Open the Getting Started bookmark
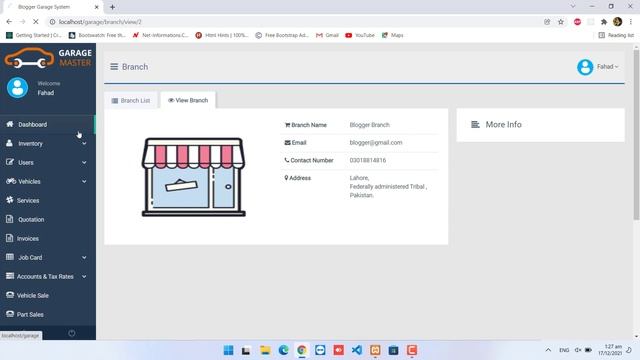This screenshot has width=640, height=360. [x=34, y=35]
